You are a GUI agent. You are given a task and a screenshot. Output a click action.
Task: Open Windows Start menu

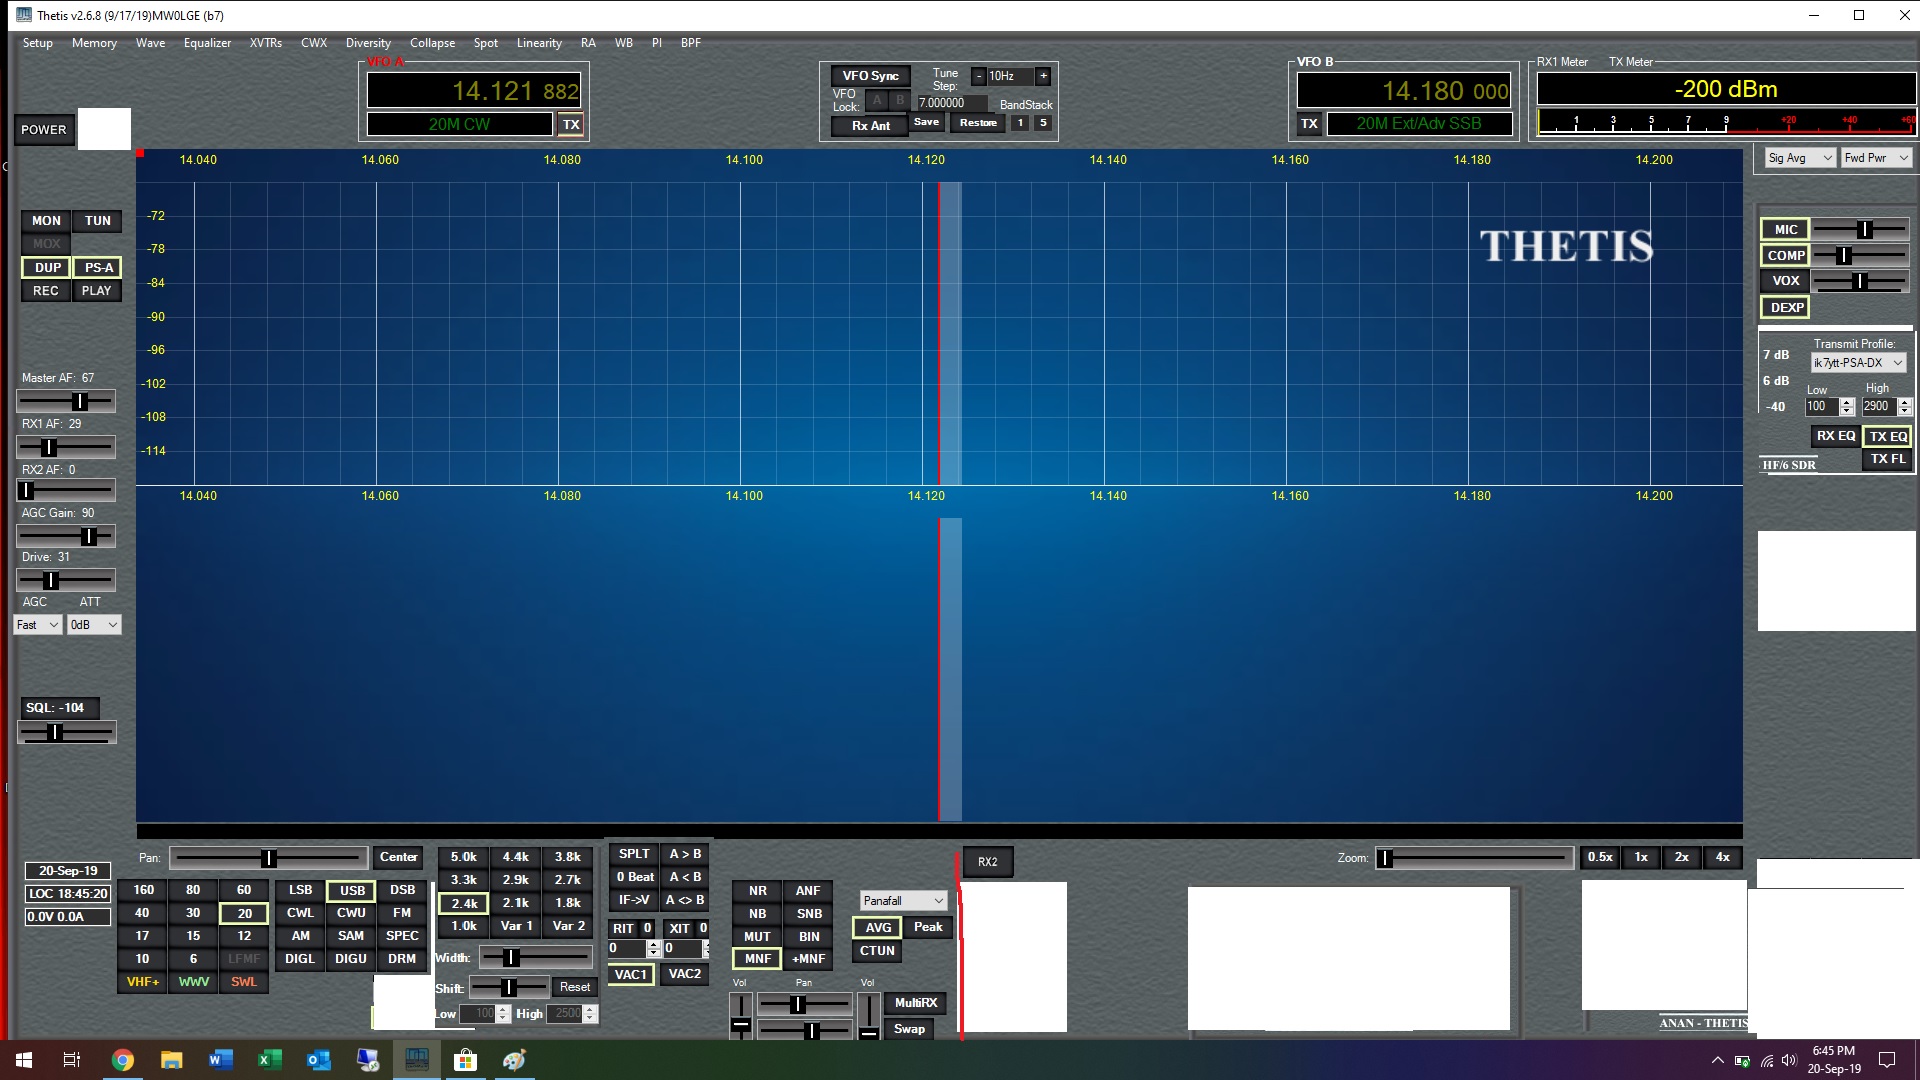(24, 1060)
